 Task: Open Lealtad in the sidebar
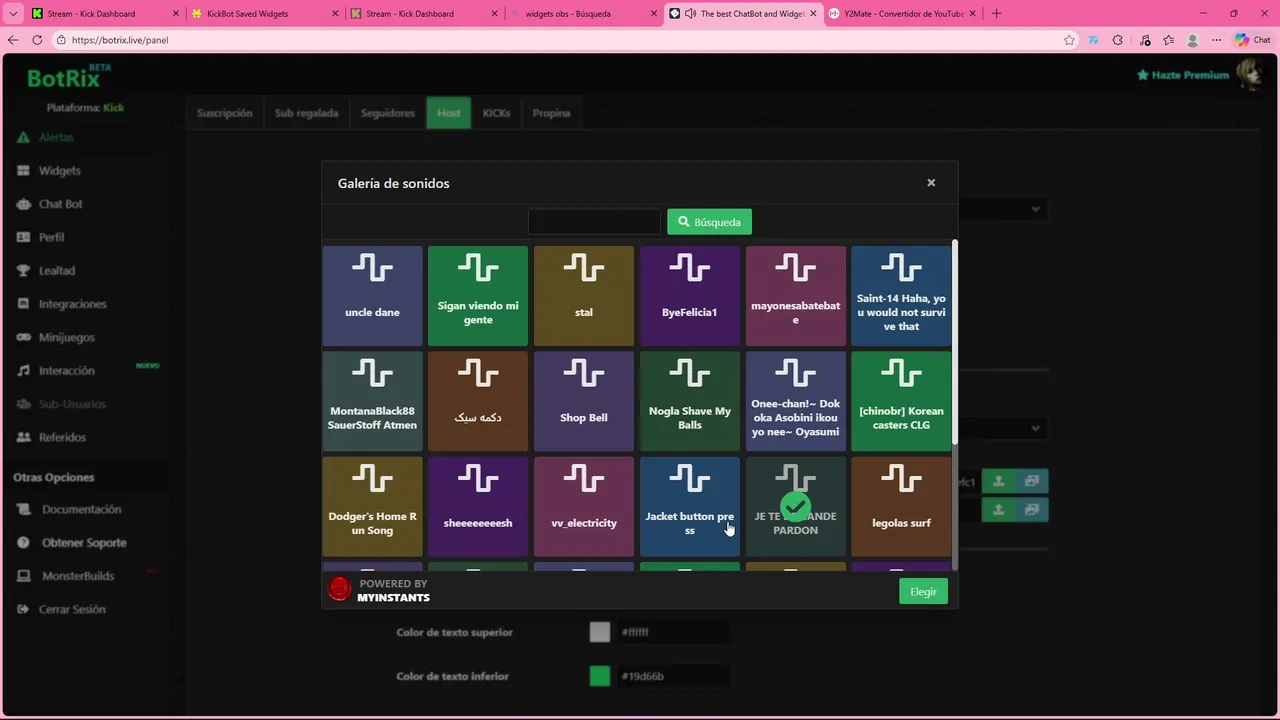(57, 271)
